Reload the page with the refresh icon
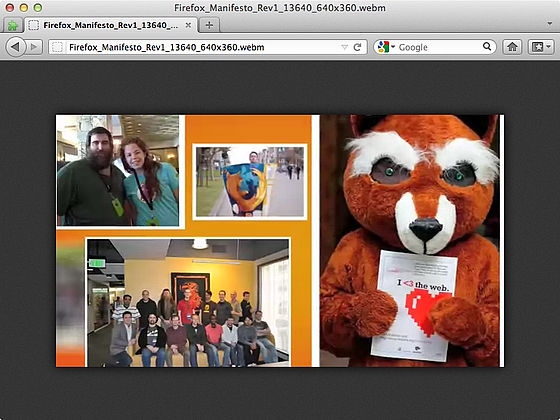Image resolution: width=560 pixels, height=420 pixels. (357, 47)
